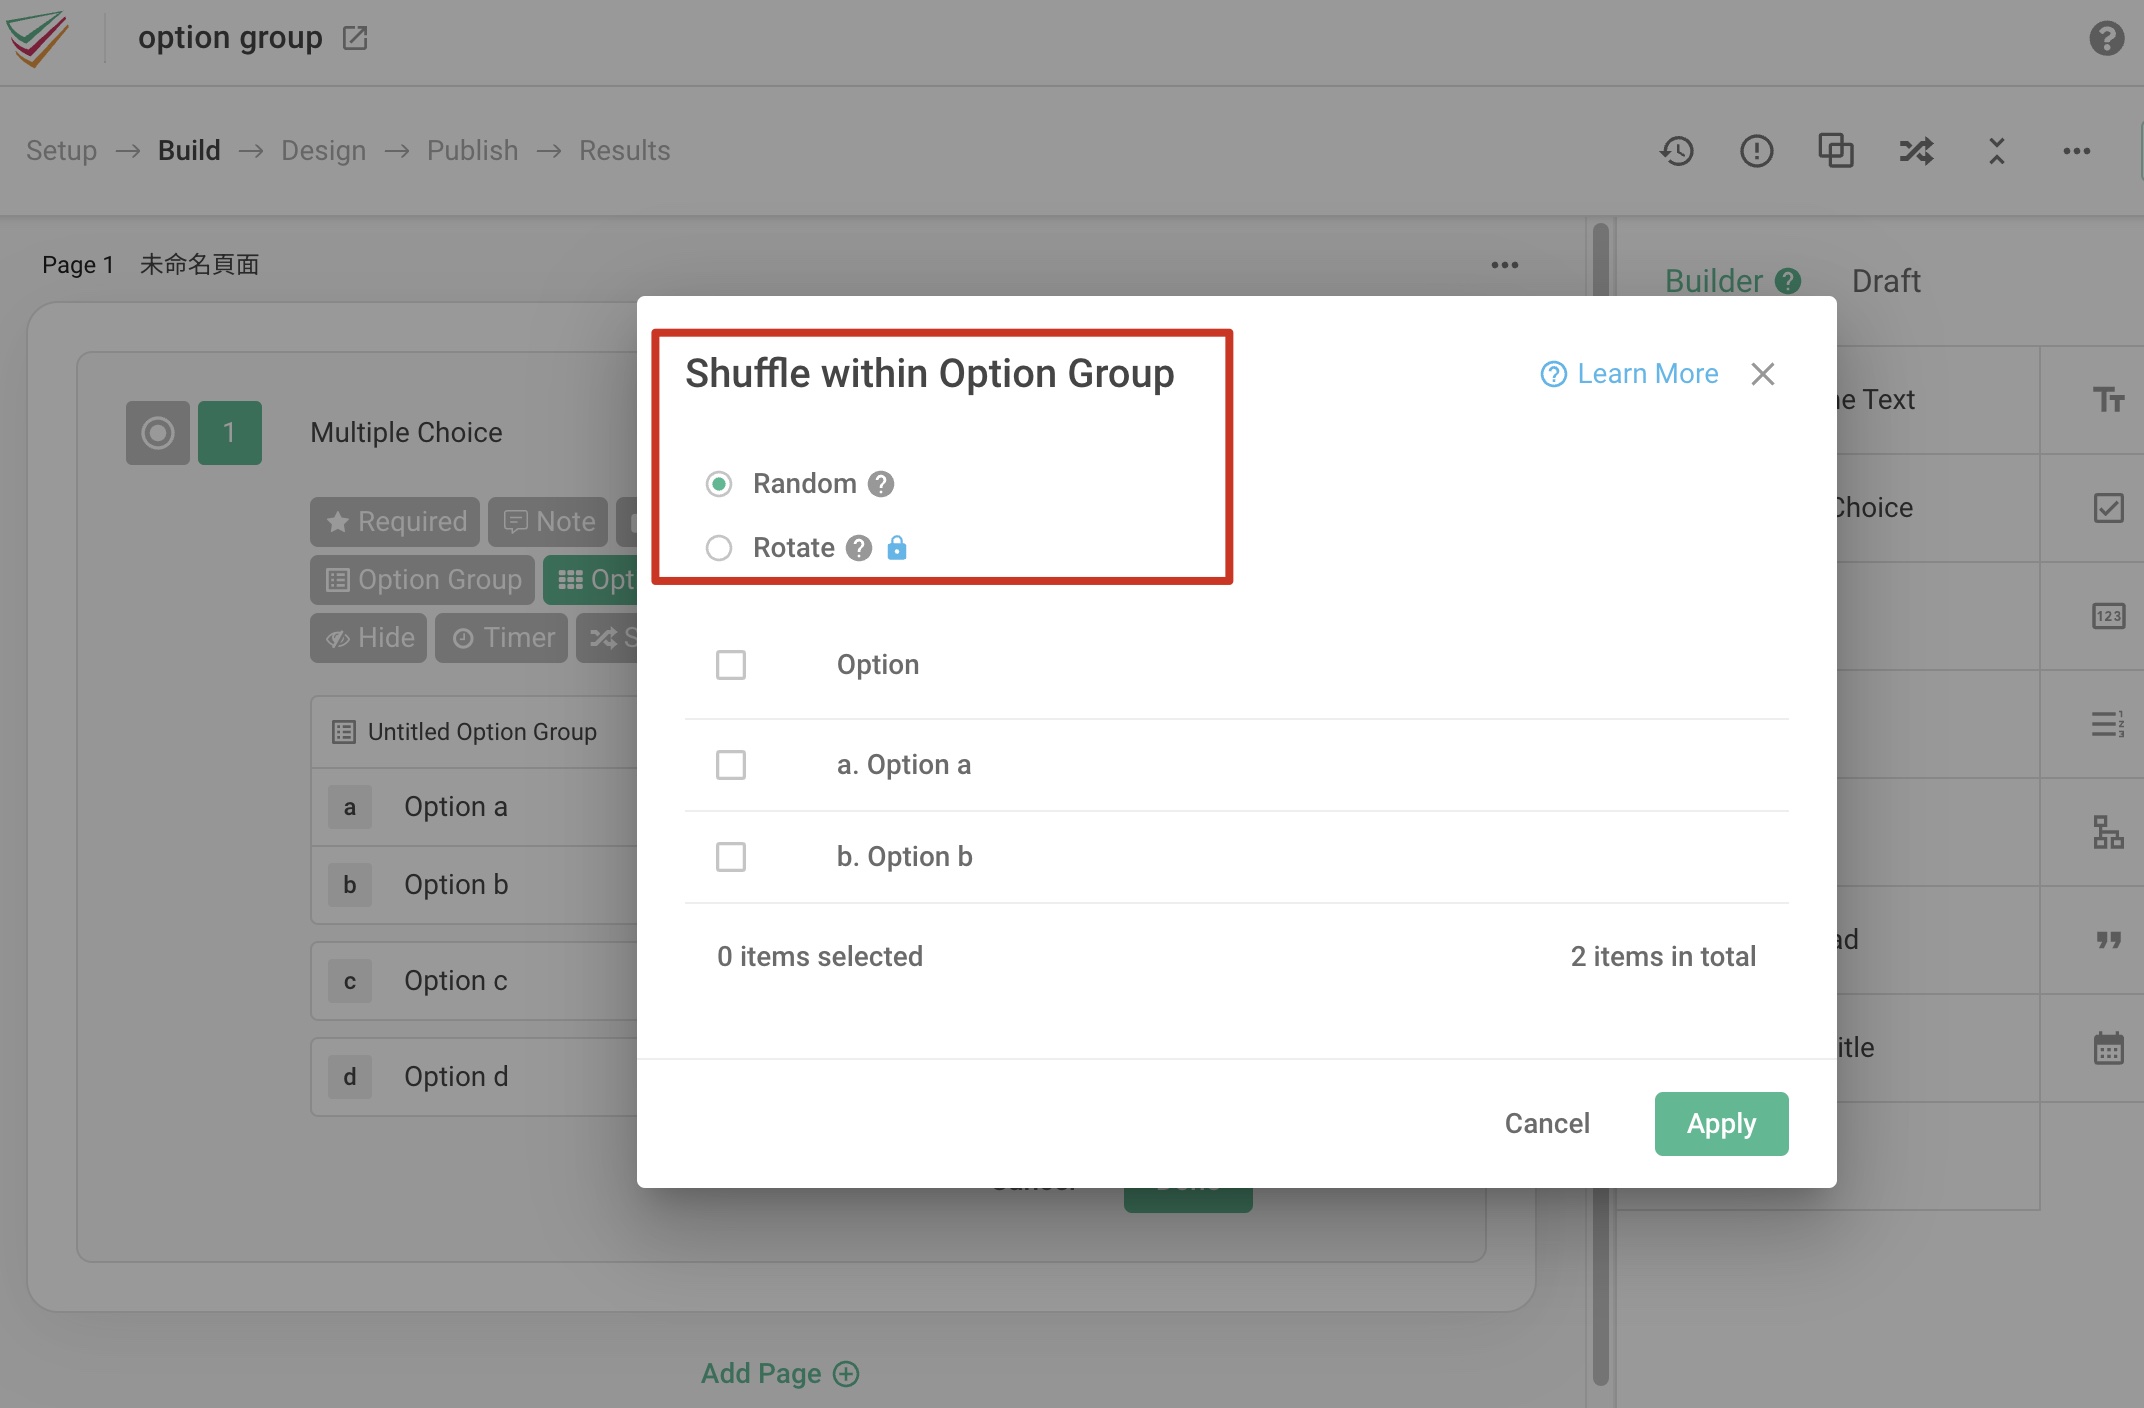Select the Random shuffle radio button

(x=718, y=483)
